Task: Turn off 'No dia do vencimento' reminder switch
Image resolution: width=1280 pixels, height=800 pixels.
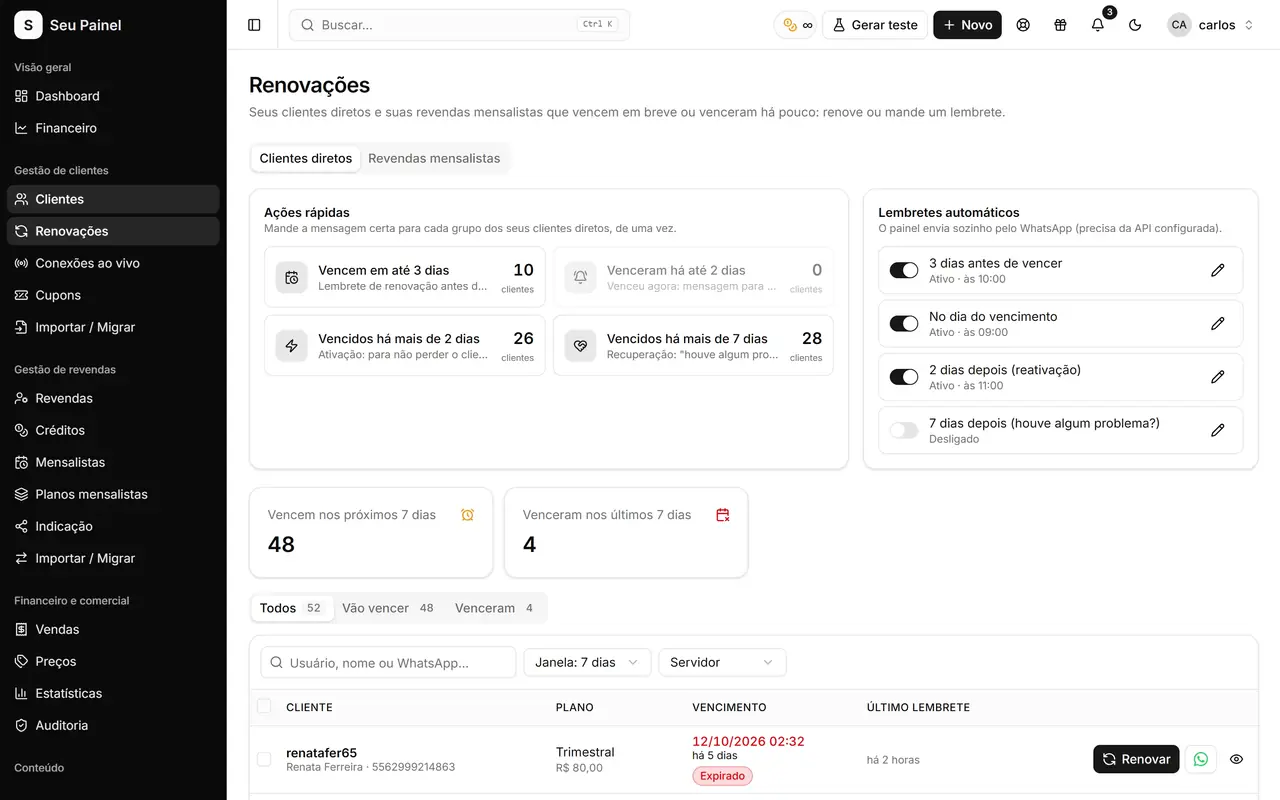Action: coord(904,323)
